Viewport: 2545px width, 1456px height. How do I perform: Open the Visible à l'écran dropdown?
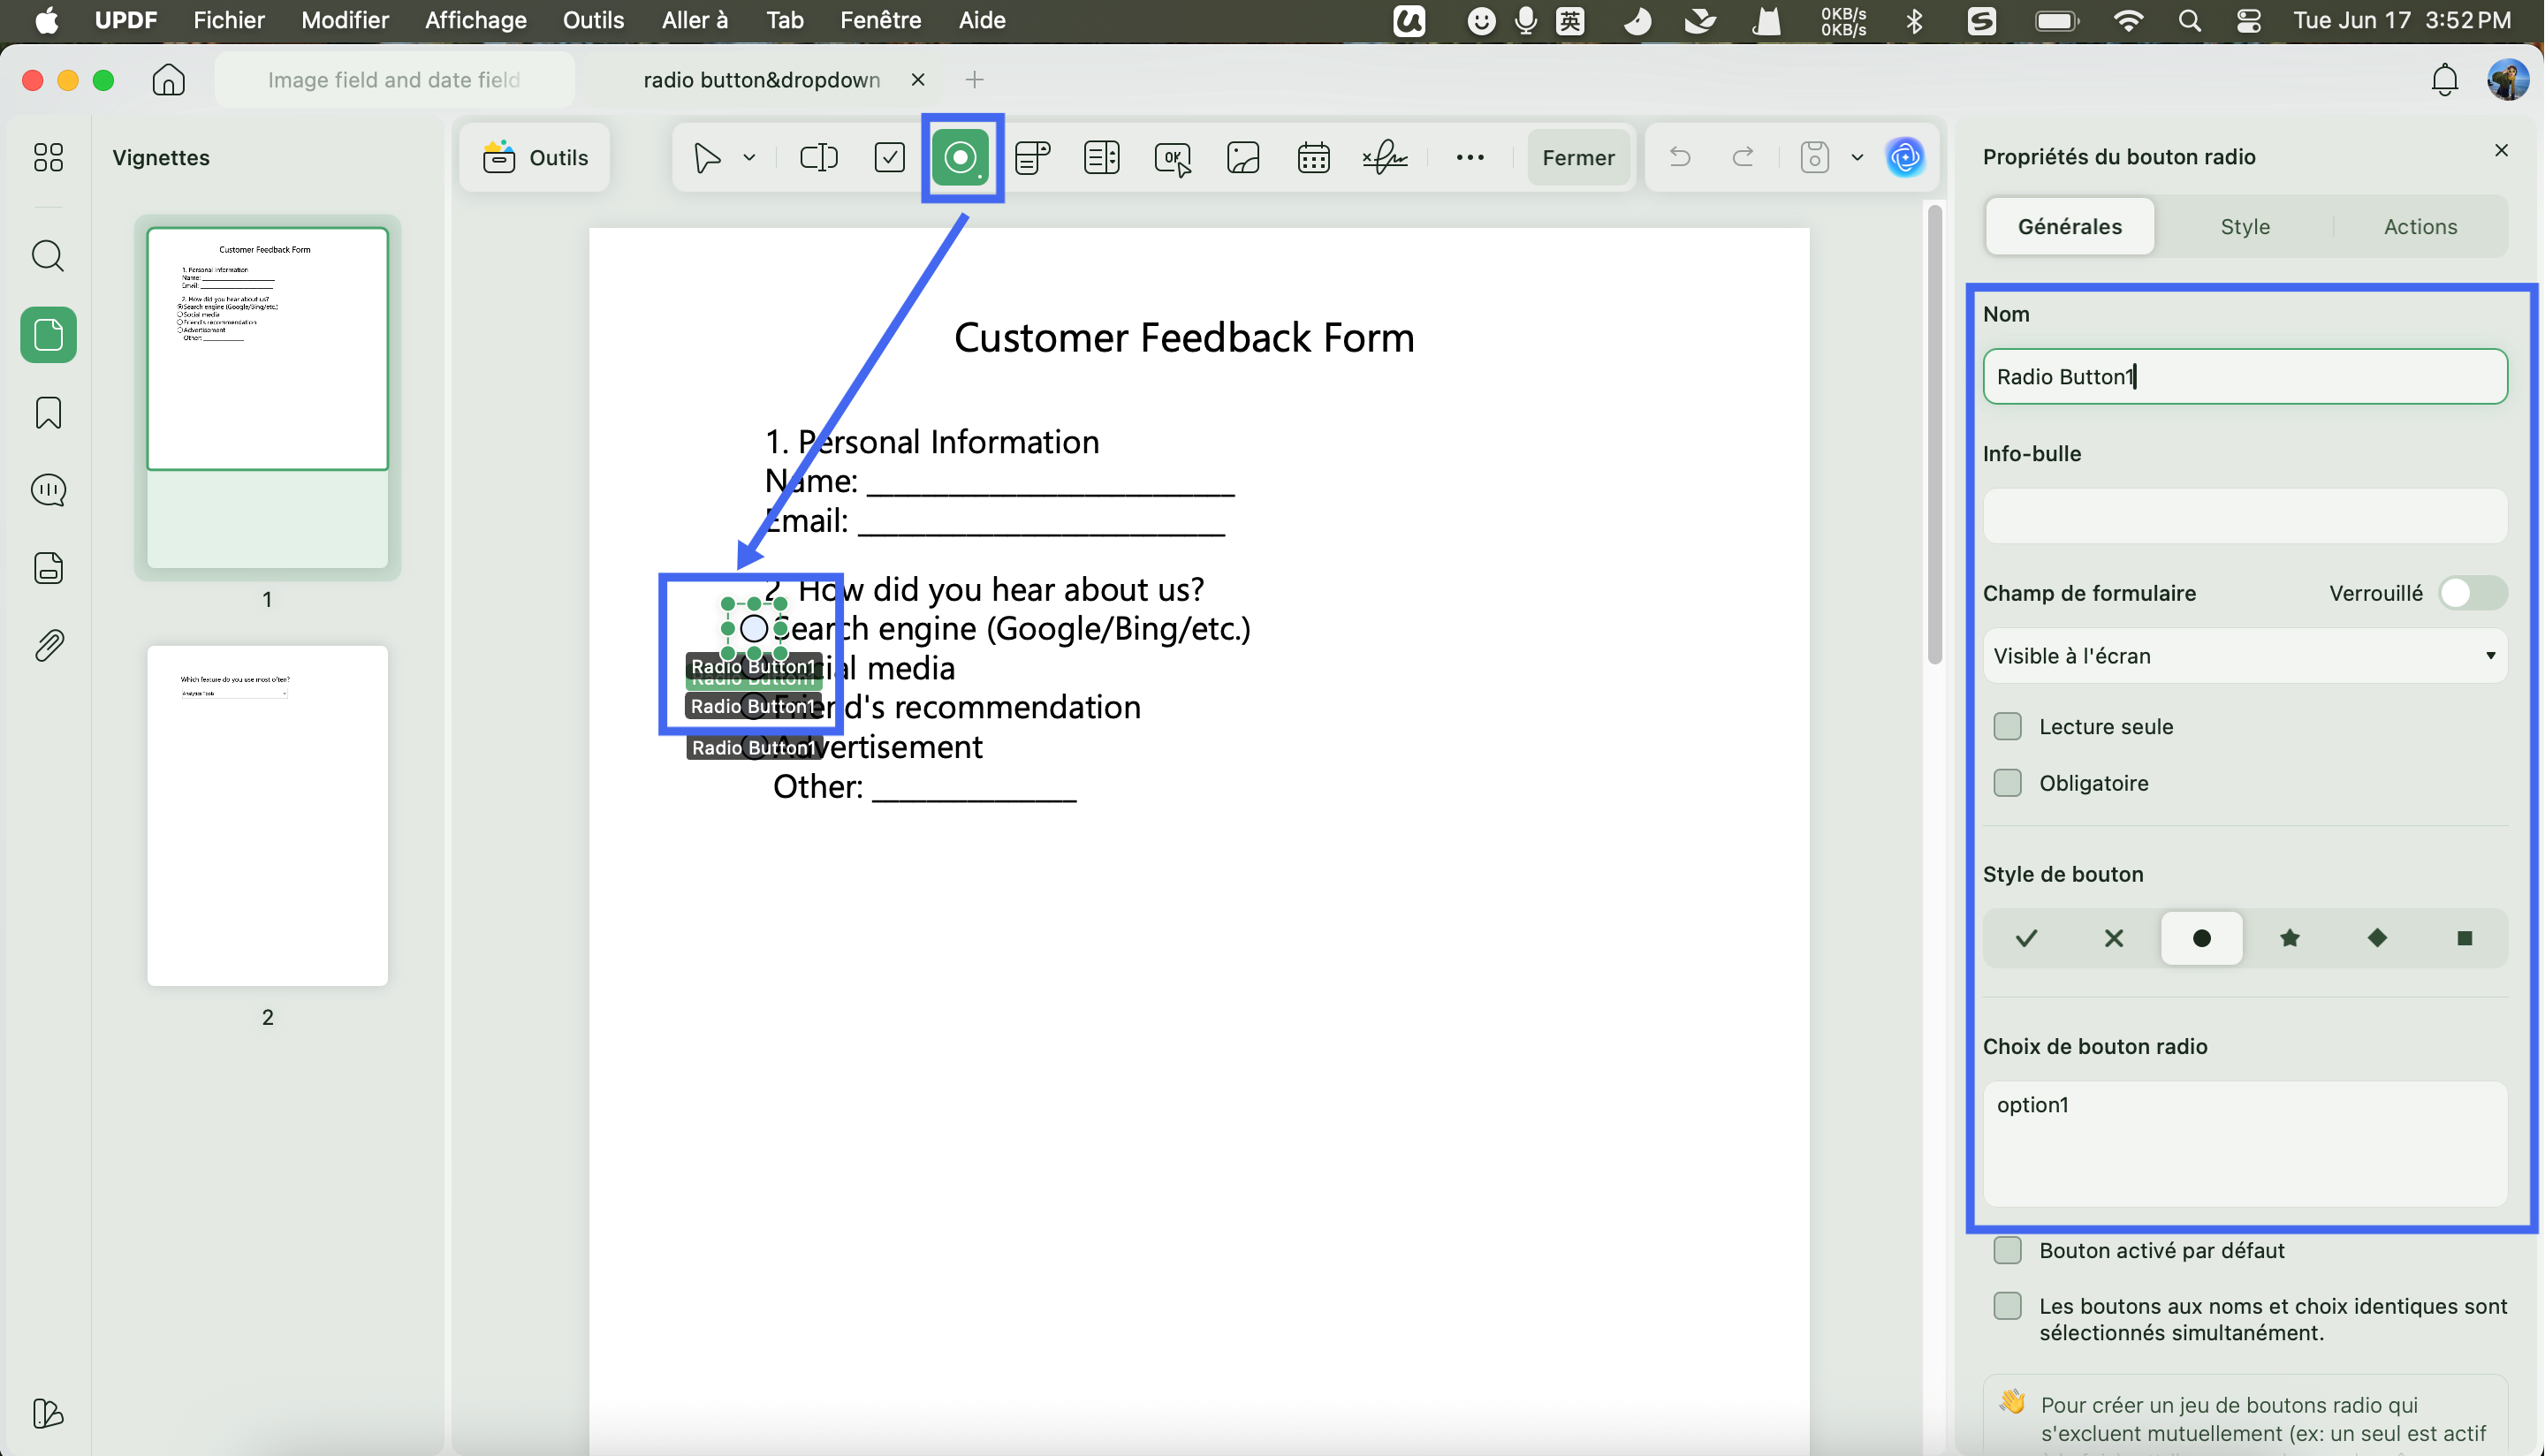[x=2245, y=656]
